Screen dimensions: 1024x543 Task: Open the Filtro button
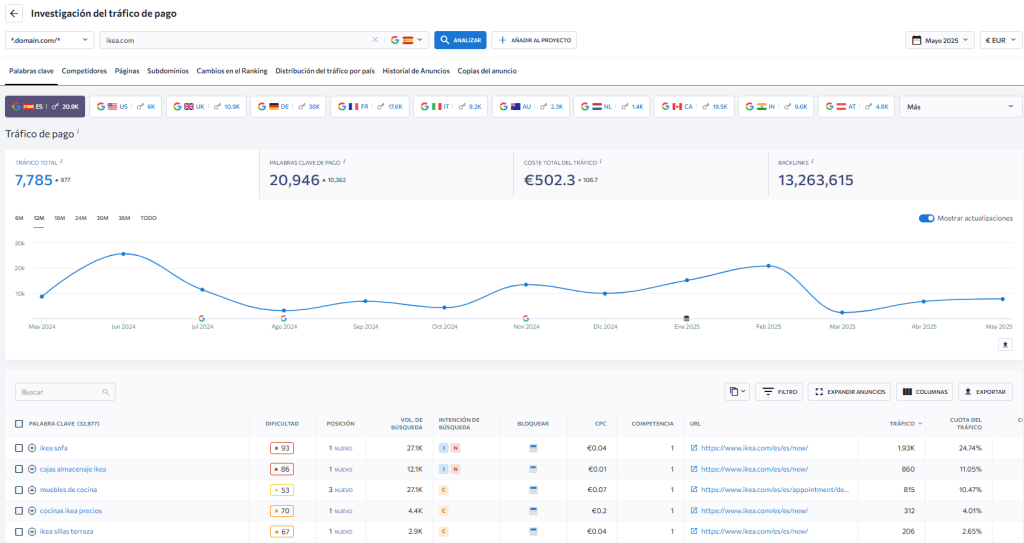779,391
